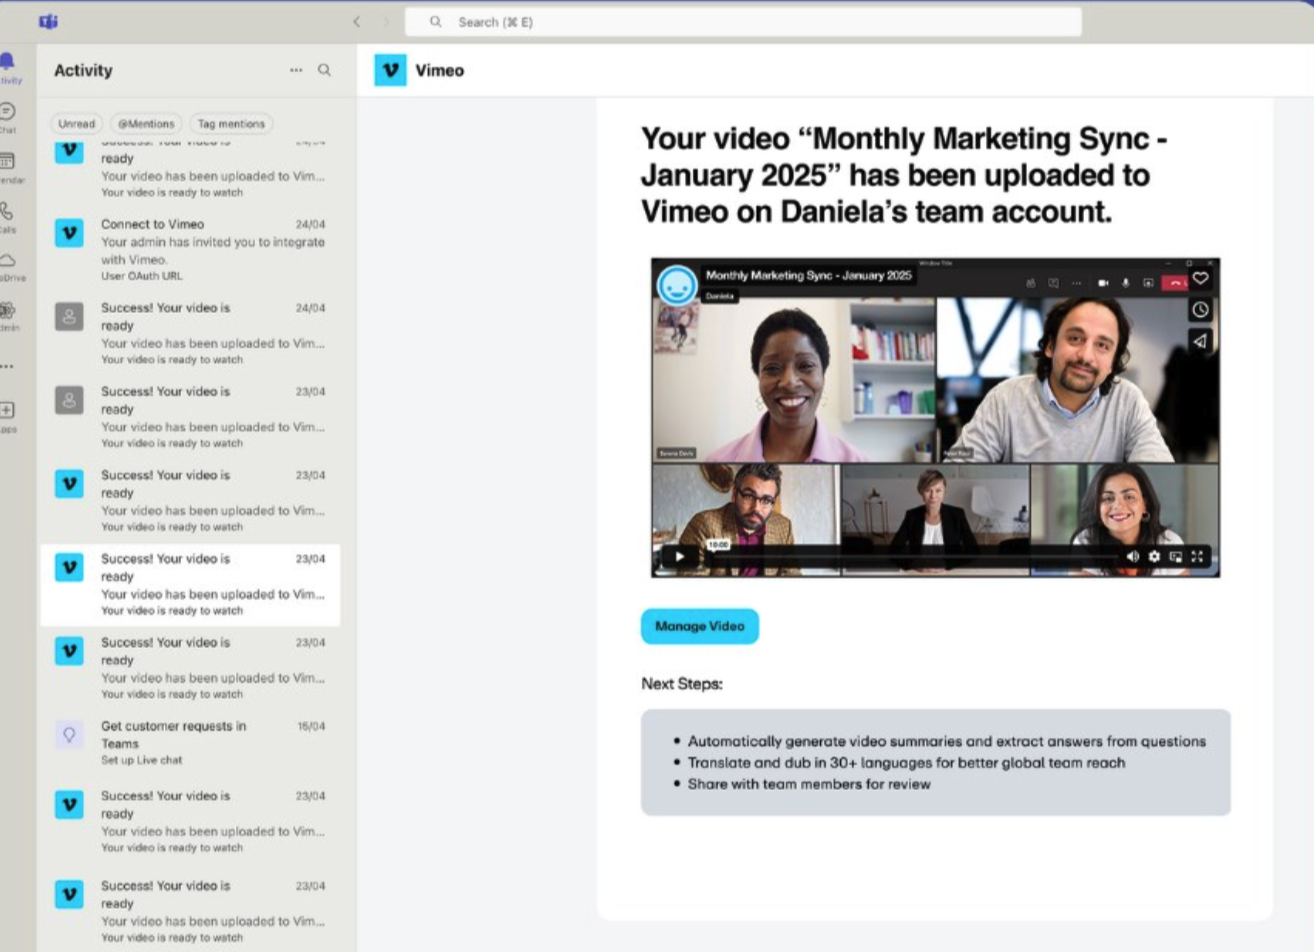
Task: Open the Activity more options ellipsis menu
Action: [x=296, y=70]
